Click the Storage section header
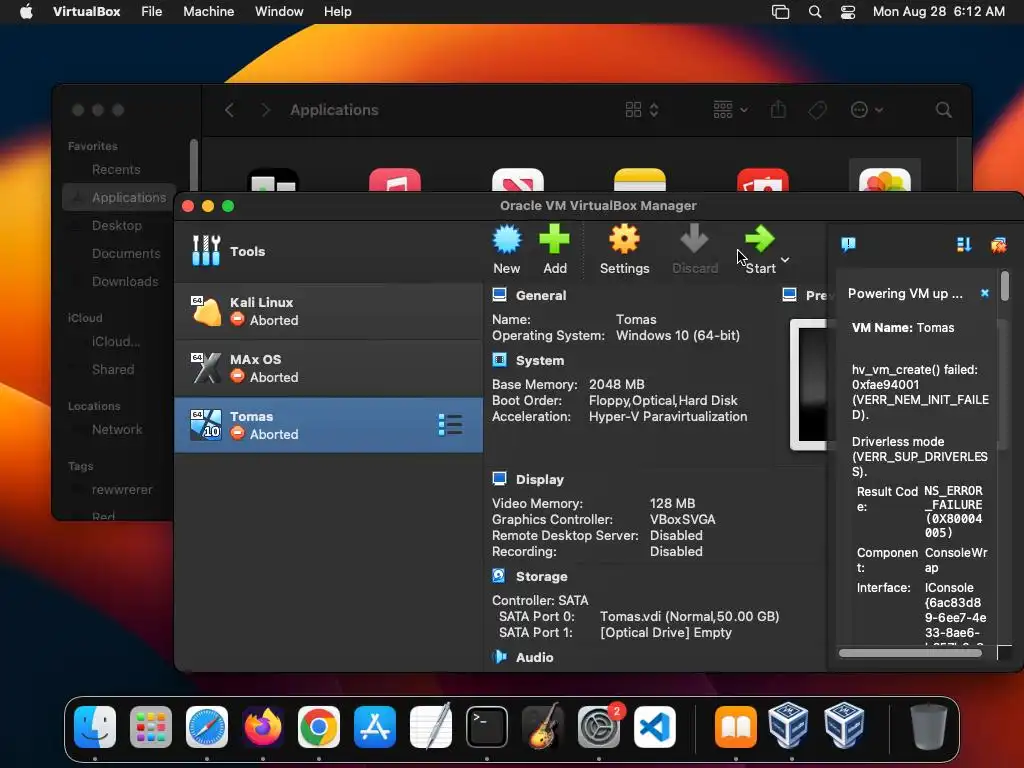The image size is (1024, 768). click(x=541, y=577)
